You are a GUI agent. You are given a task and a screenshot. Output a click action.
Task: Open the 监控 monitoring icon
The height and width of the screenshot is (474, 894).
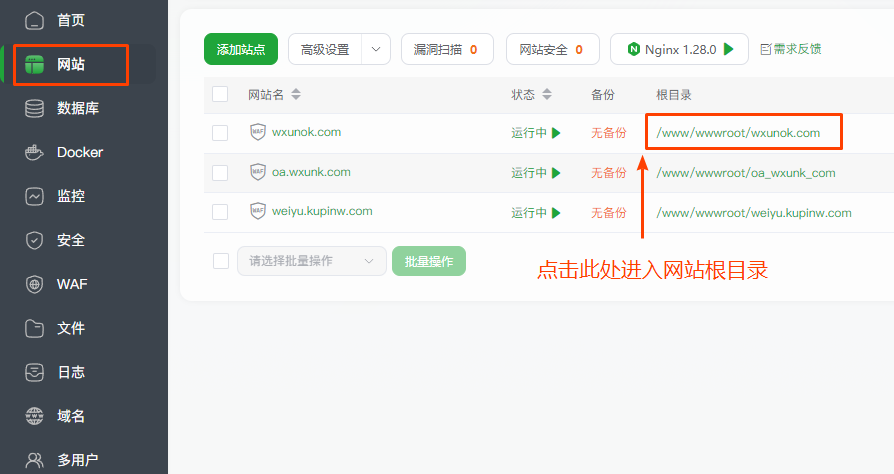coord(34,196)
